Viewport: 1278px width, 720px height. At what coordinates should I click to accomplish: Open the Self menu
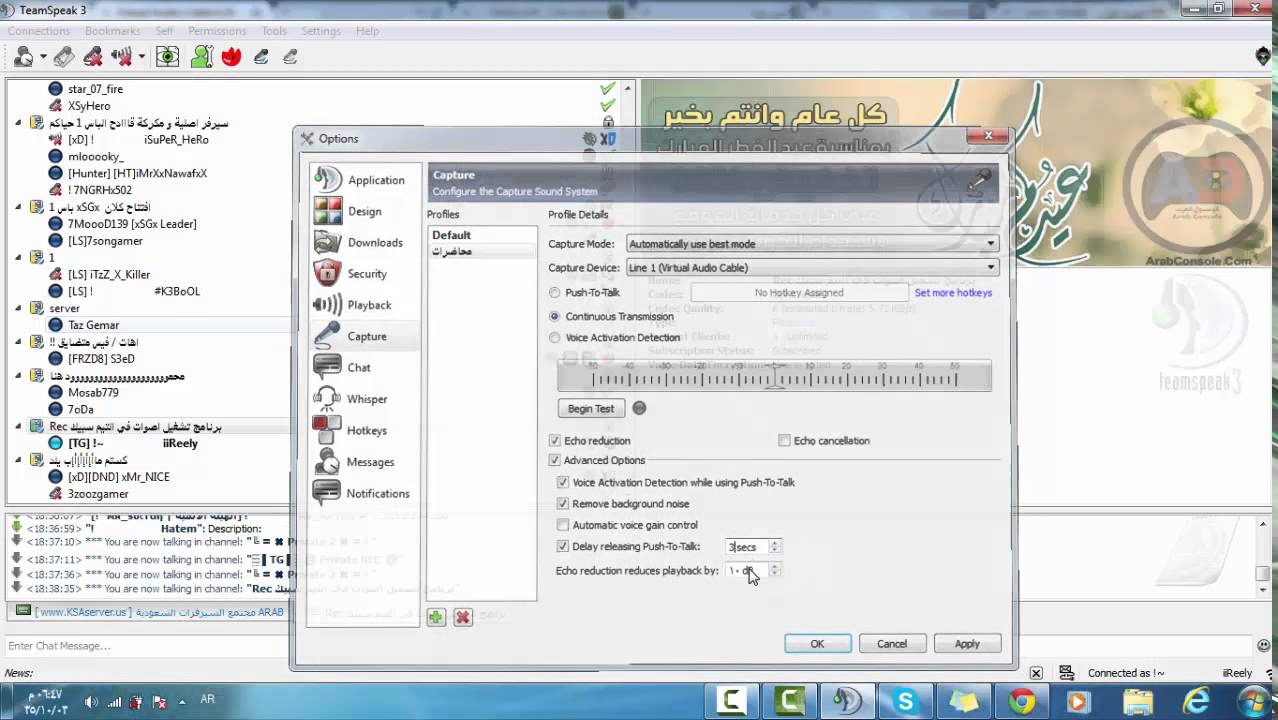(164, 31)
